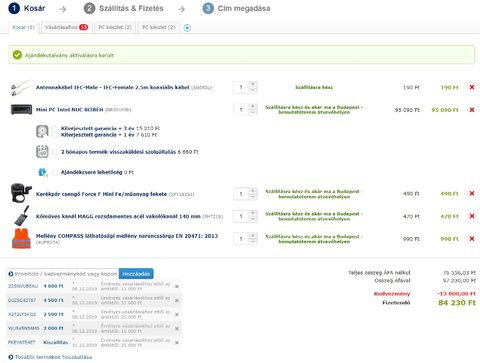Click quantity field of Antennakábel row
Image resolution: width=480 pixels, height=363 pixels.
point(241,87)
